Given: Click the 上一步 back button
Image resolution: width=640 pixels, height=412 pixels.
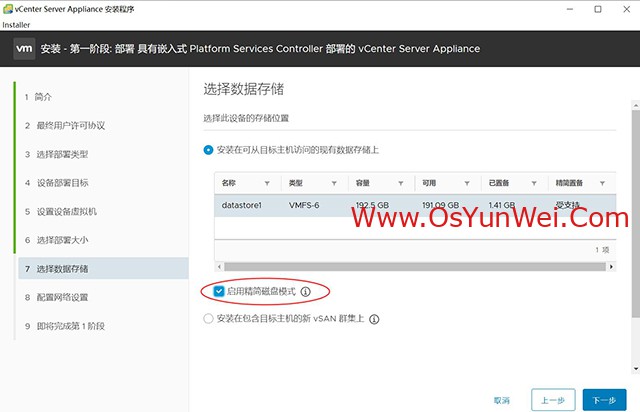Looking at the screenshot, I should pyautogui.click(x=553, y=400).
